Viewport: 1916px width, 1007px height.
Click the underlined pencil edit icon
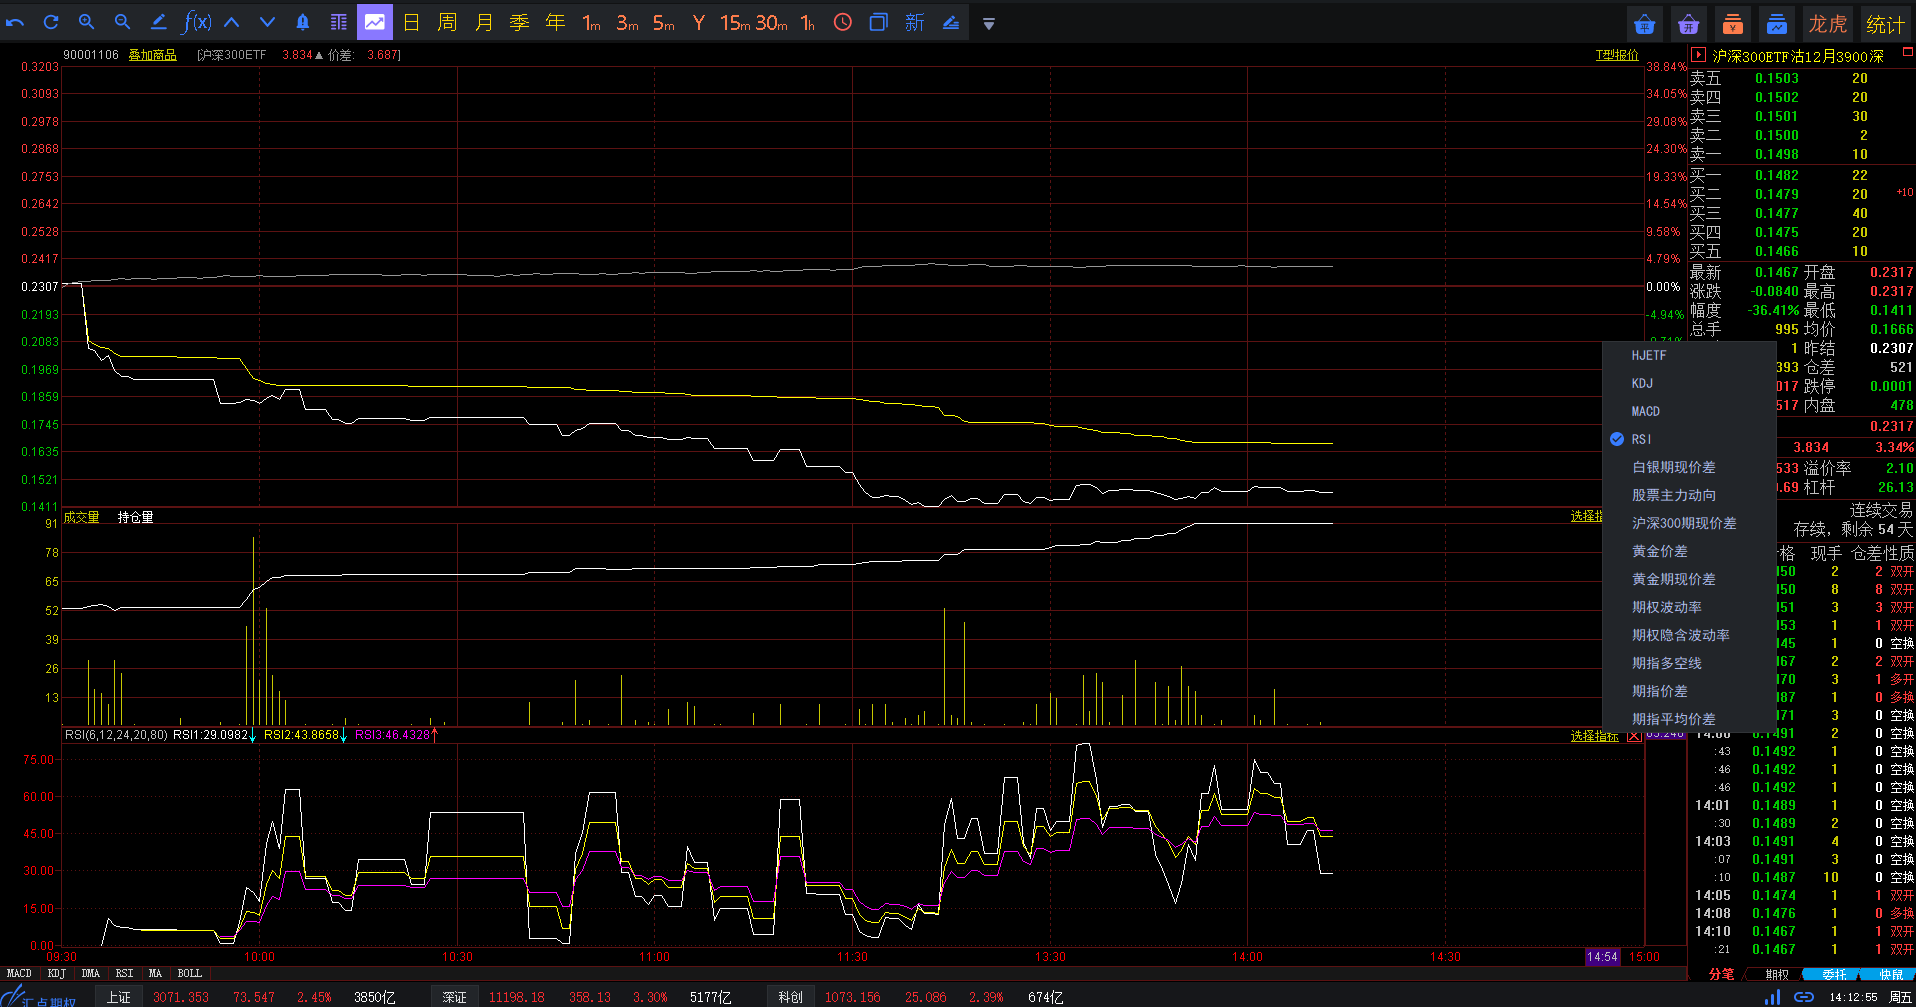(x=950, y=22)
